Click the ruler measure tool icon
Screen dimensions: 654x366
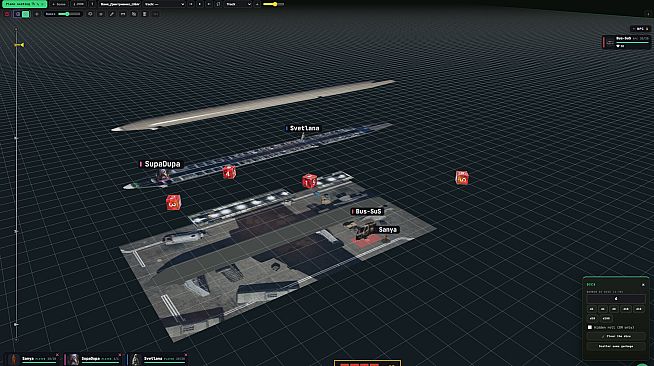pyautogui.click(x=123, y=14)
